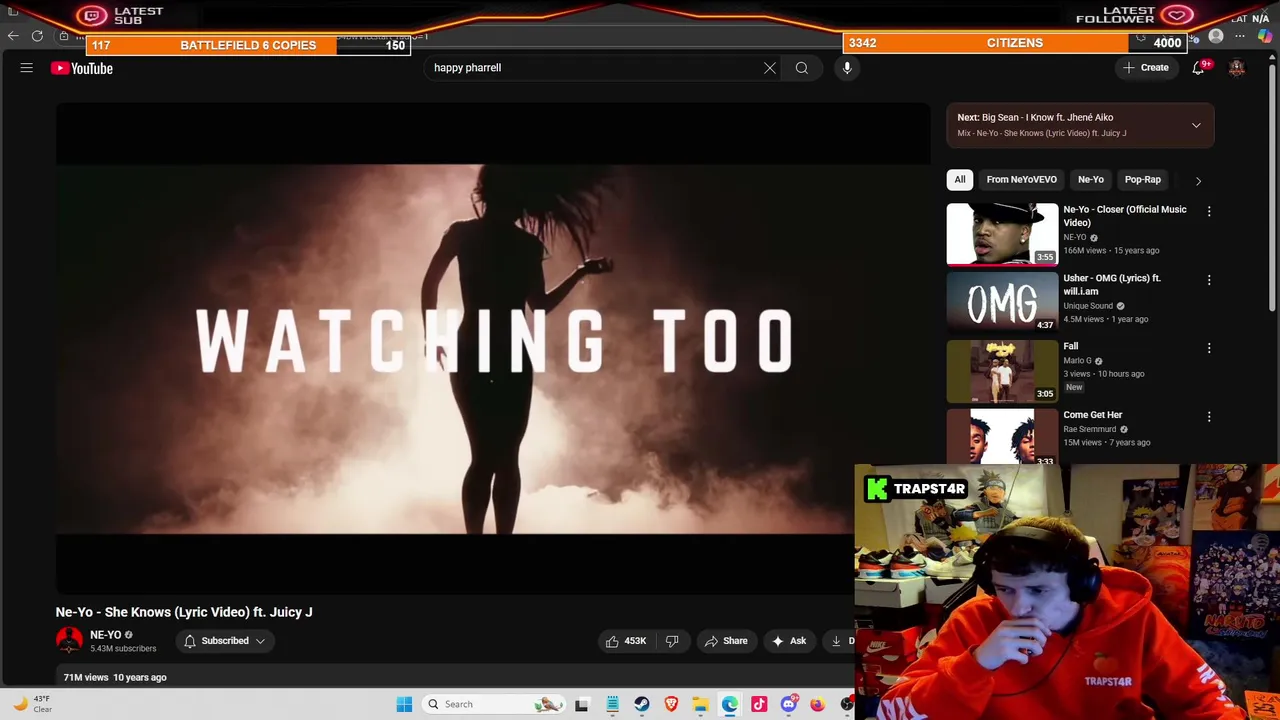Open TikTok from taskbar
This screenshot has height=720, width=1280.
(759, 704)
